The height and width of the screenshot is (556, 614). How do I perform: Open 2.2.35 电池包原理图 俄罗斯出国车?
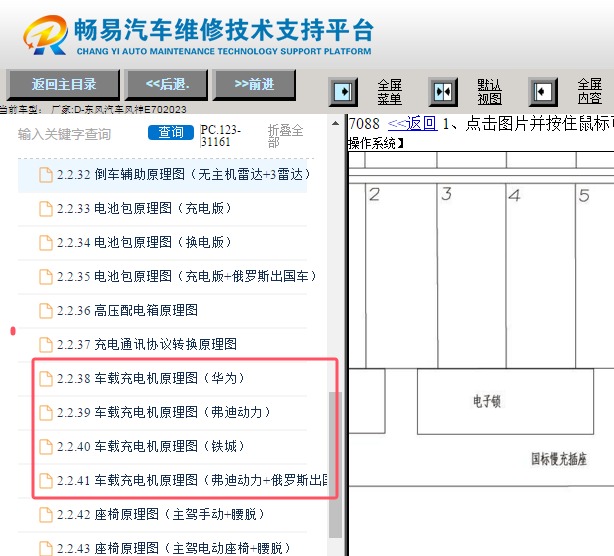click(x=186, y=276)
